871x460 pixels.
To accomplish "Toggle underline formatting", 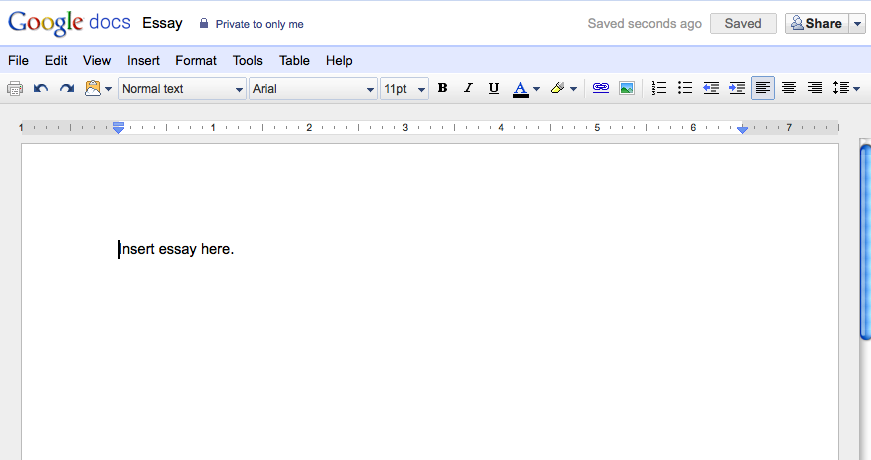I will pos(494,89).
